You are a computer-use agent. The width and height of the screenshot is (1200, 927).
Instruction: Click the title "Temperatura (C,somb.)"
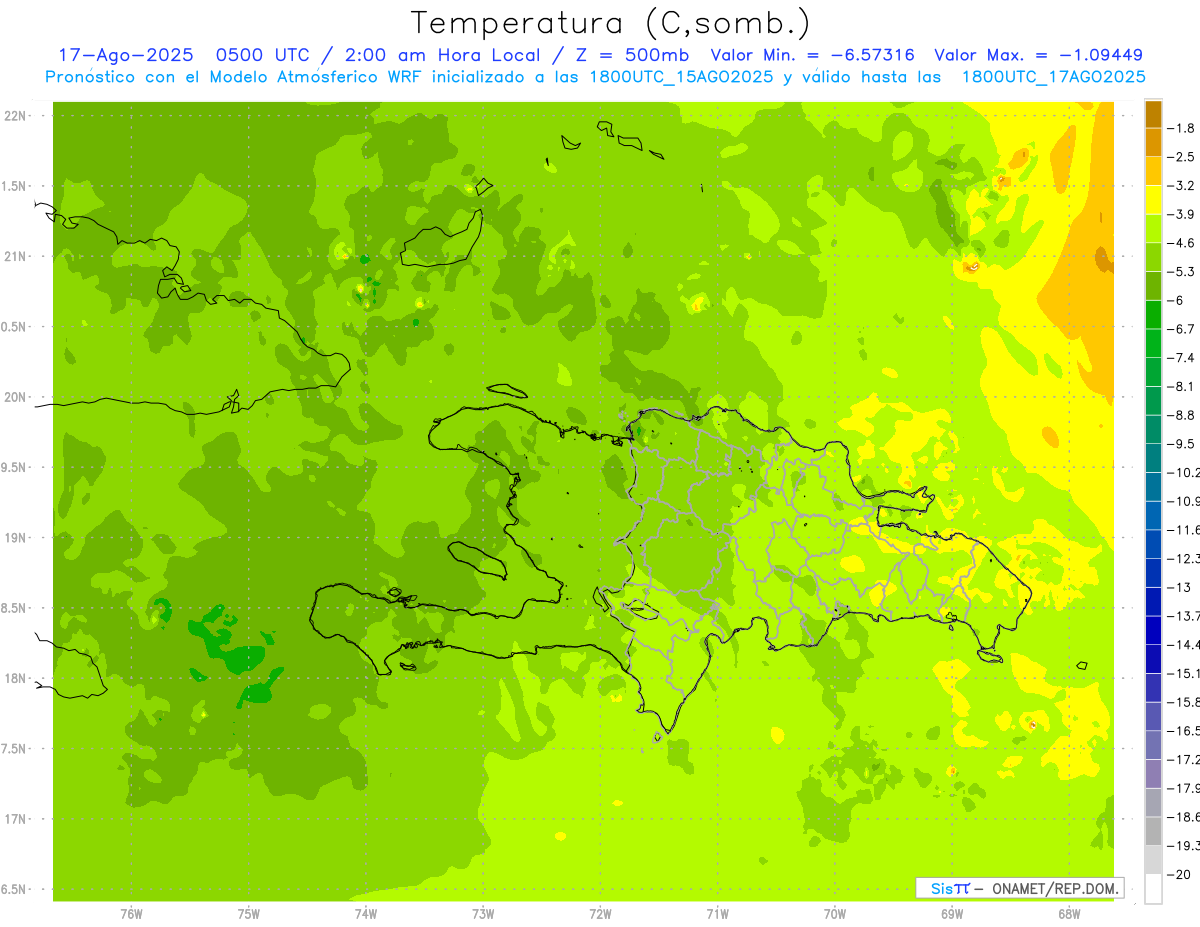point(610,23)
